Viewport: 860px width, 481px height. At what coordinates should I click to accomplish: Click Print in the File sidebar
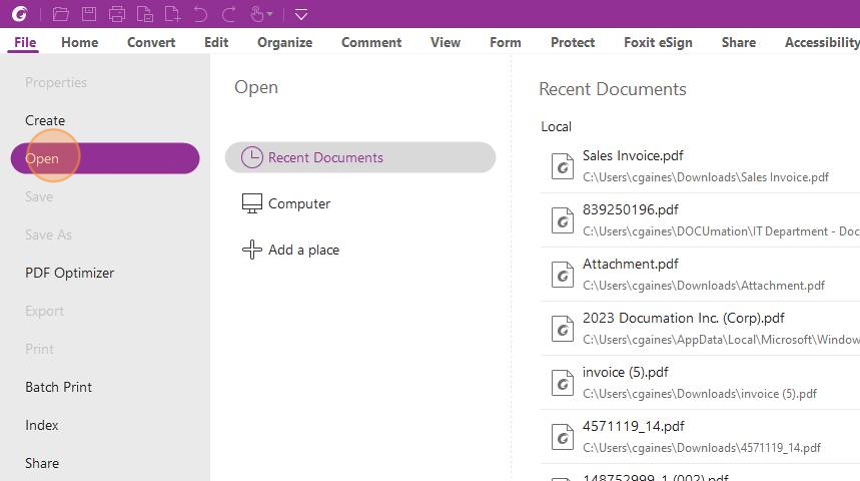coord(39,349)
